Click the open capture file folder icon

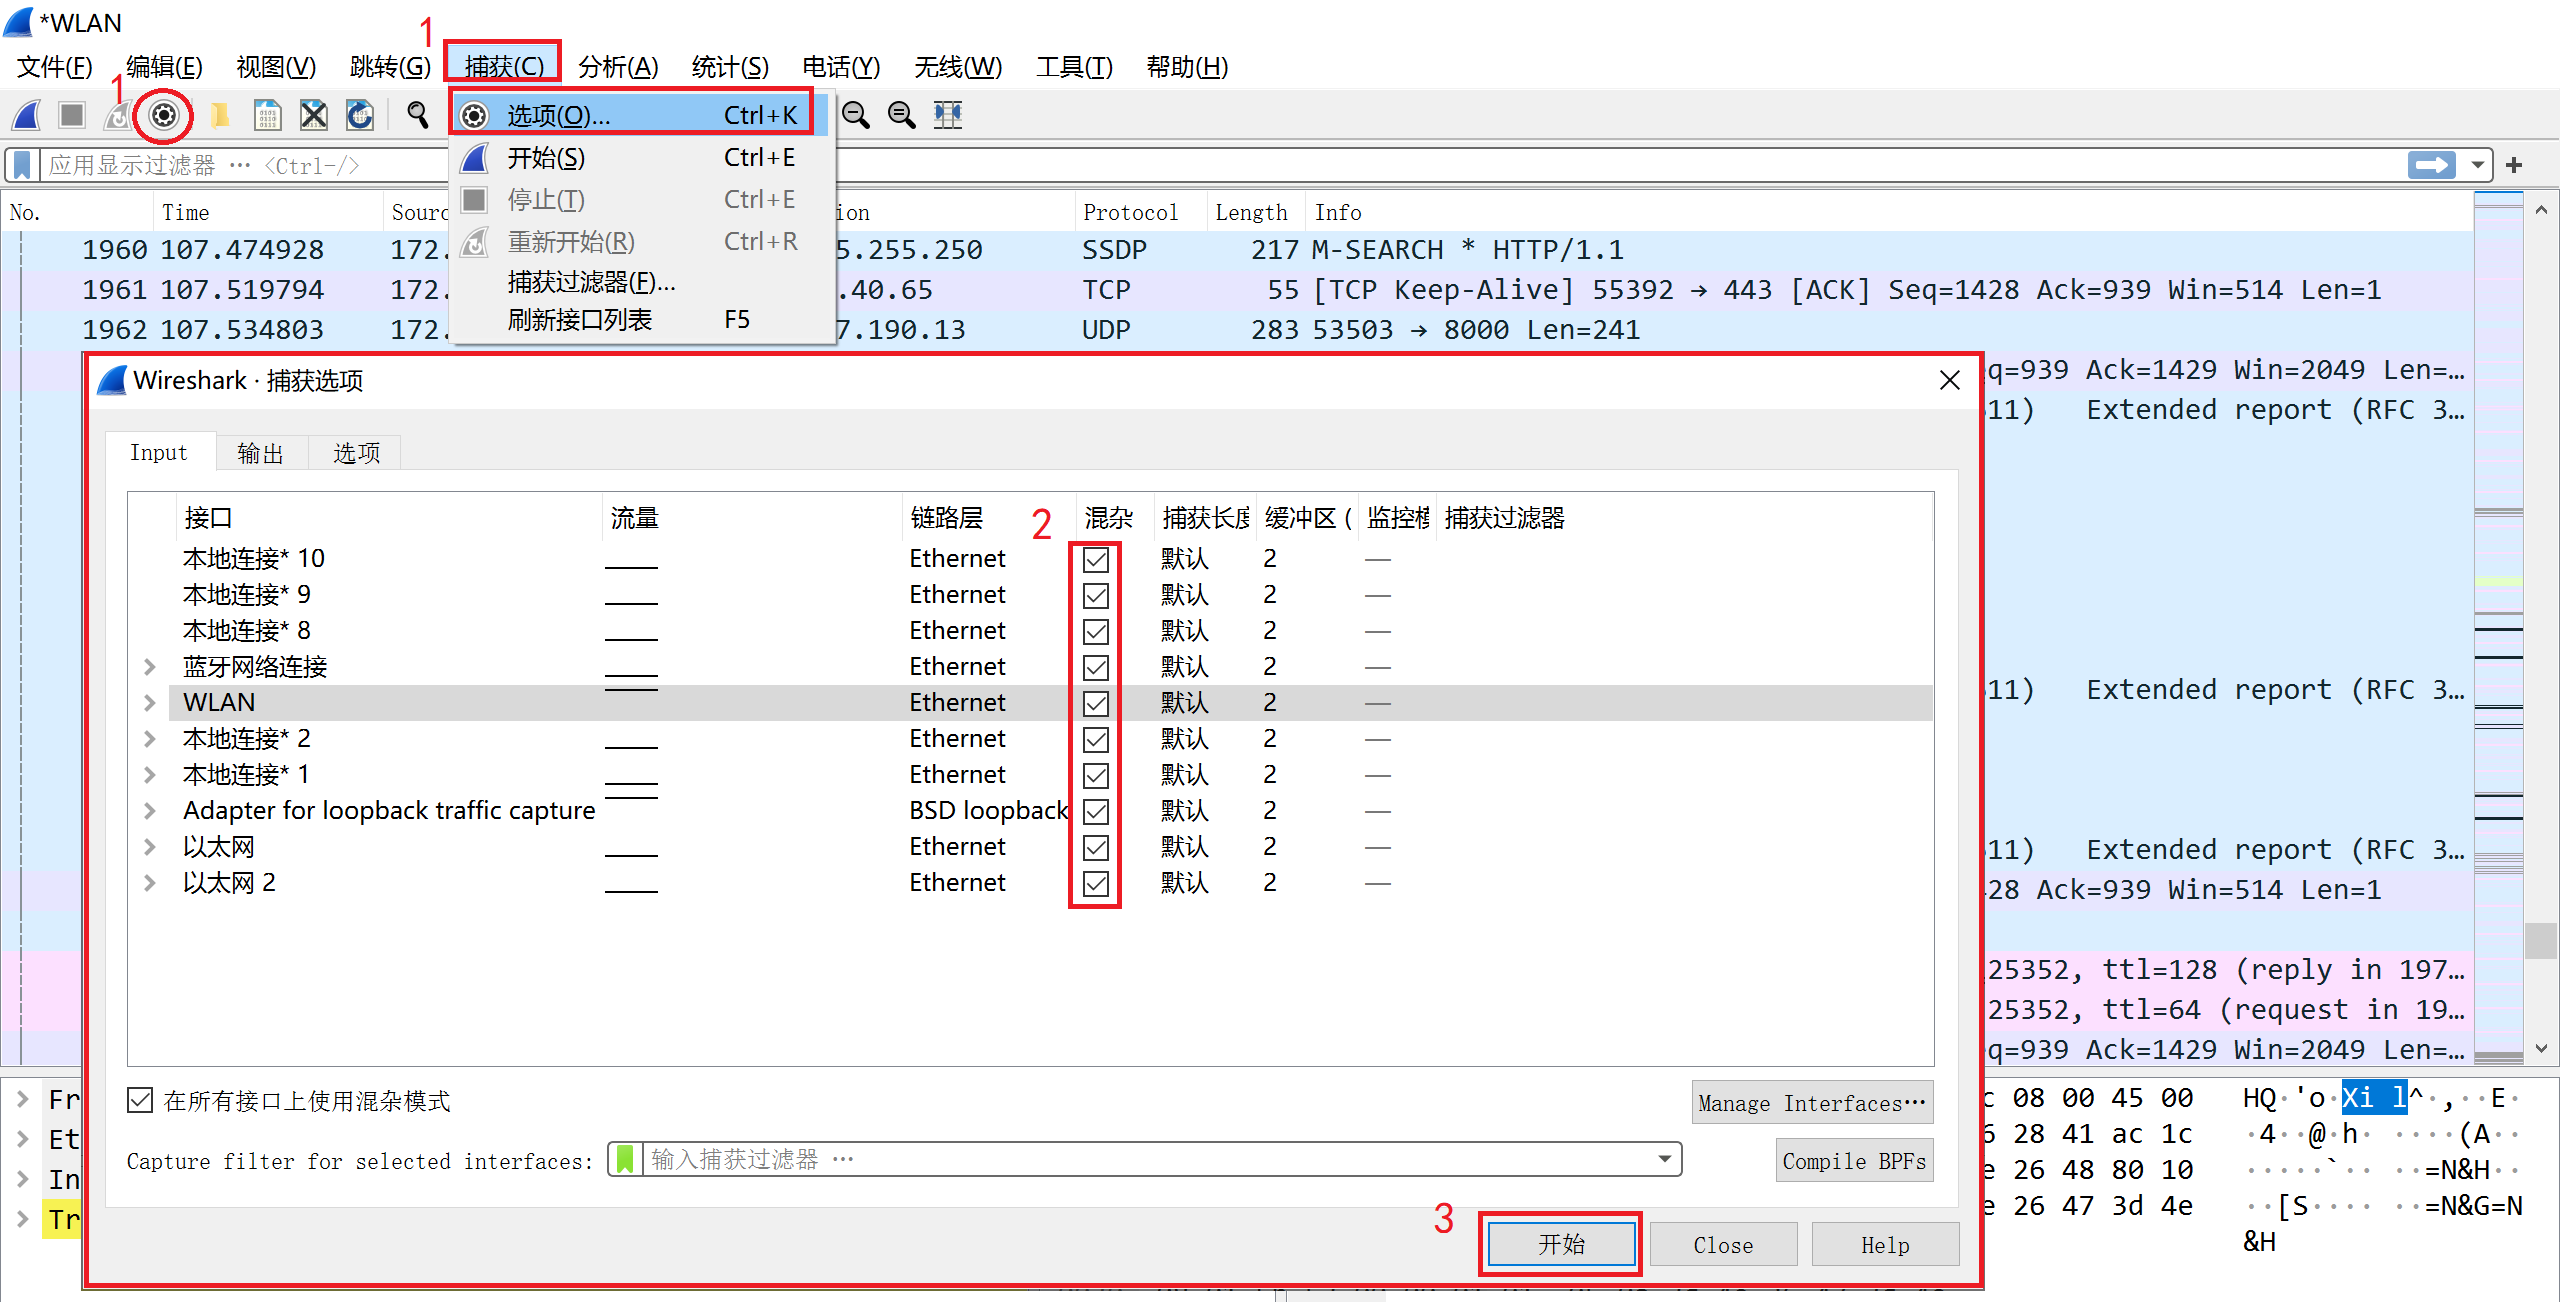220,116
